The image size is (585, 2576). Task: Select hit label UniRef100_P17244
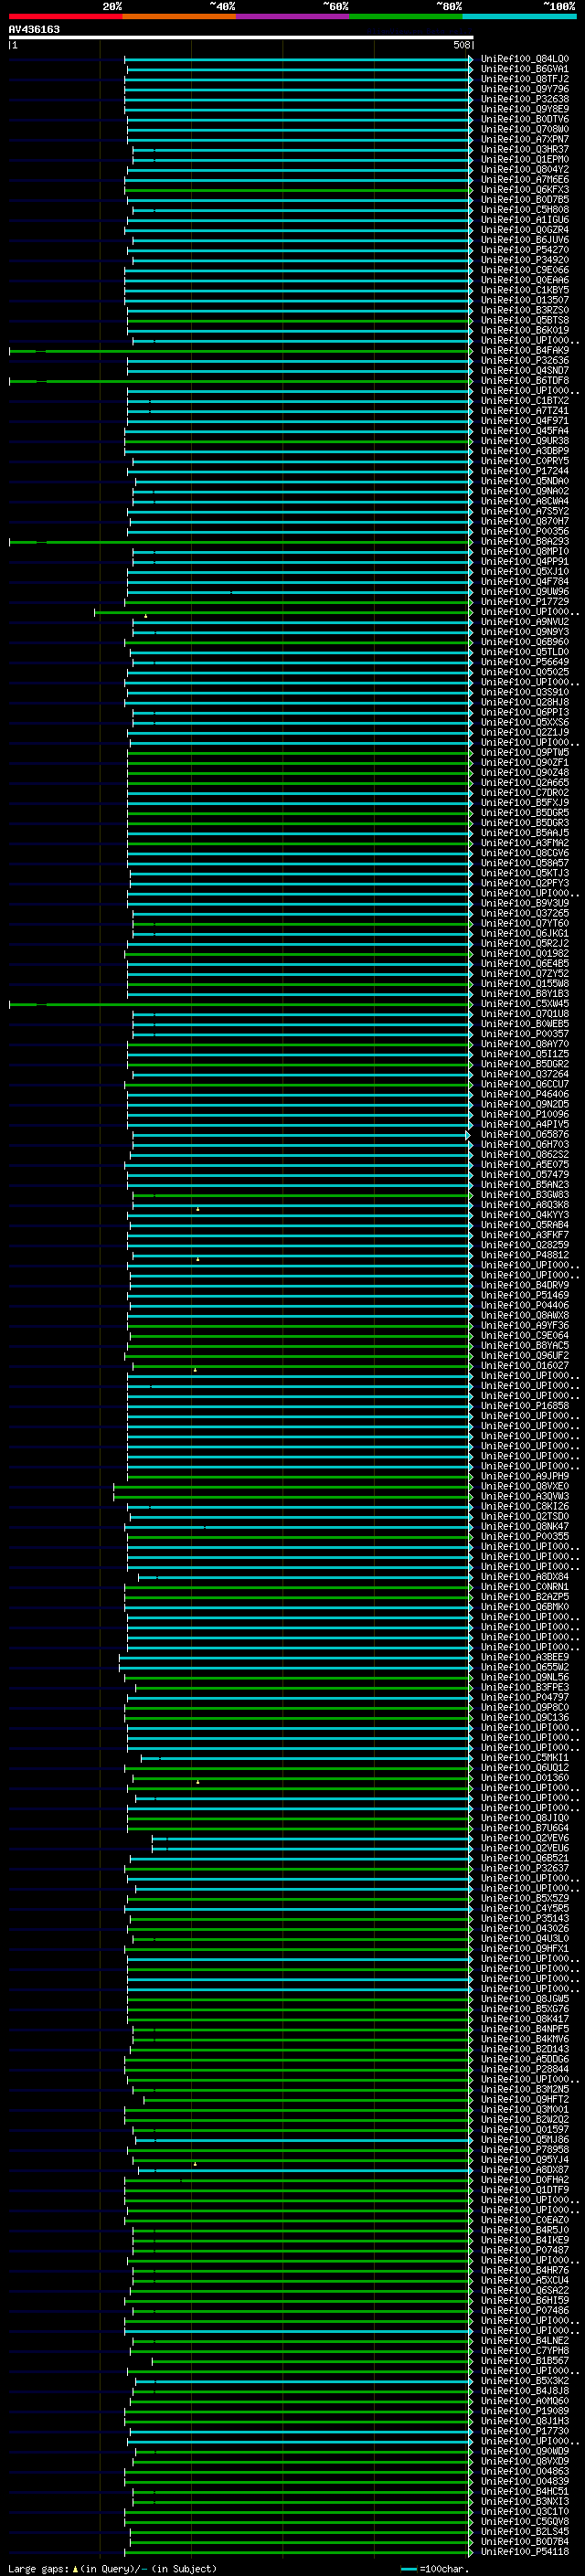[x=524, y=471]
